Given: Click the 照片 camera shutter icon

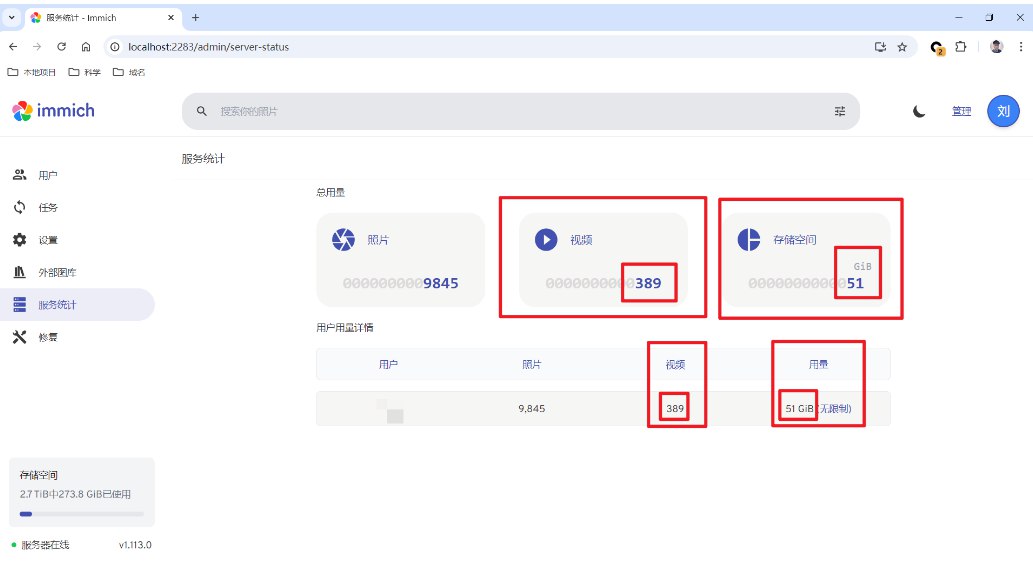Looking at the screenshot, I should 343,240.
